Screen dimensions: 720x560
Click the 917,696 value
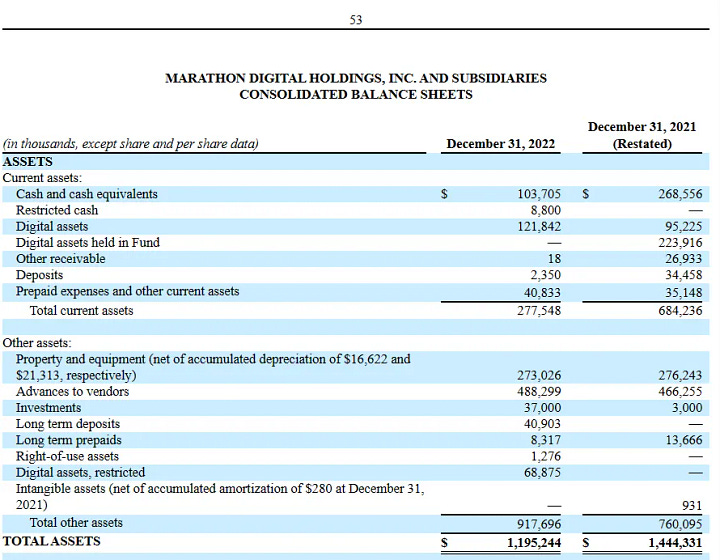pyautogui.click(x=539, y=524)
